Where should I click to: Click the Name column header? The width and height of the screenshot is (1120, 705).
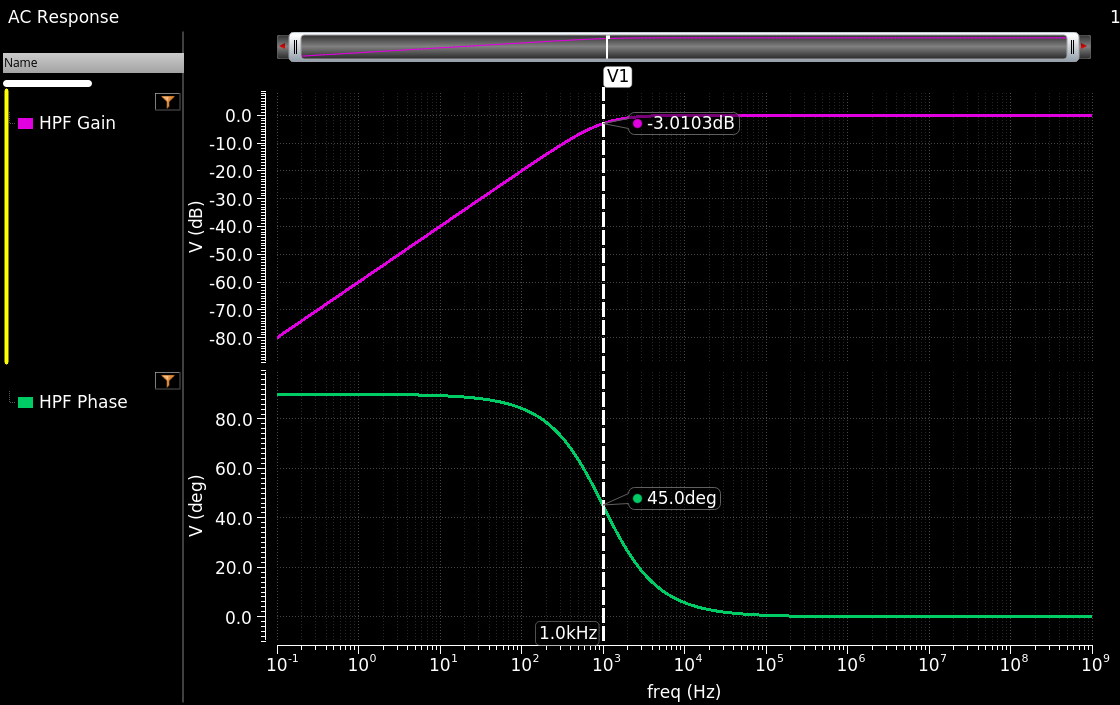[x=92, y=62]
